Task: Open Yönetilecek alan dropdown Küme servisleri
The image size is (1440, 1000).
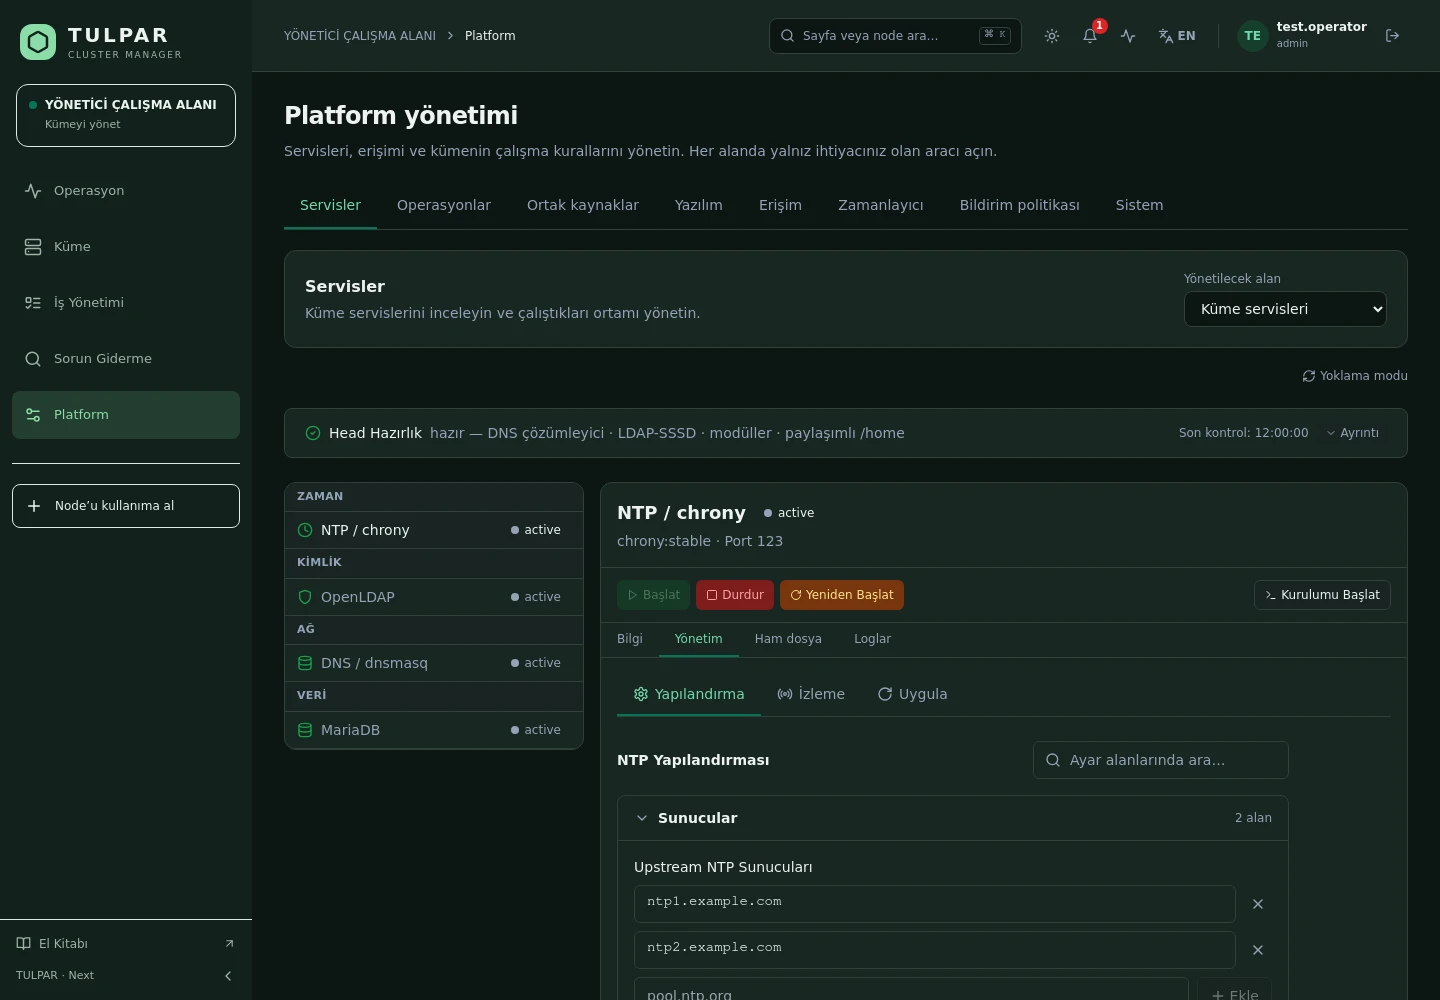Action: point(1285,309)
